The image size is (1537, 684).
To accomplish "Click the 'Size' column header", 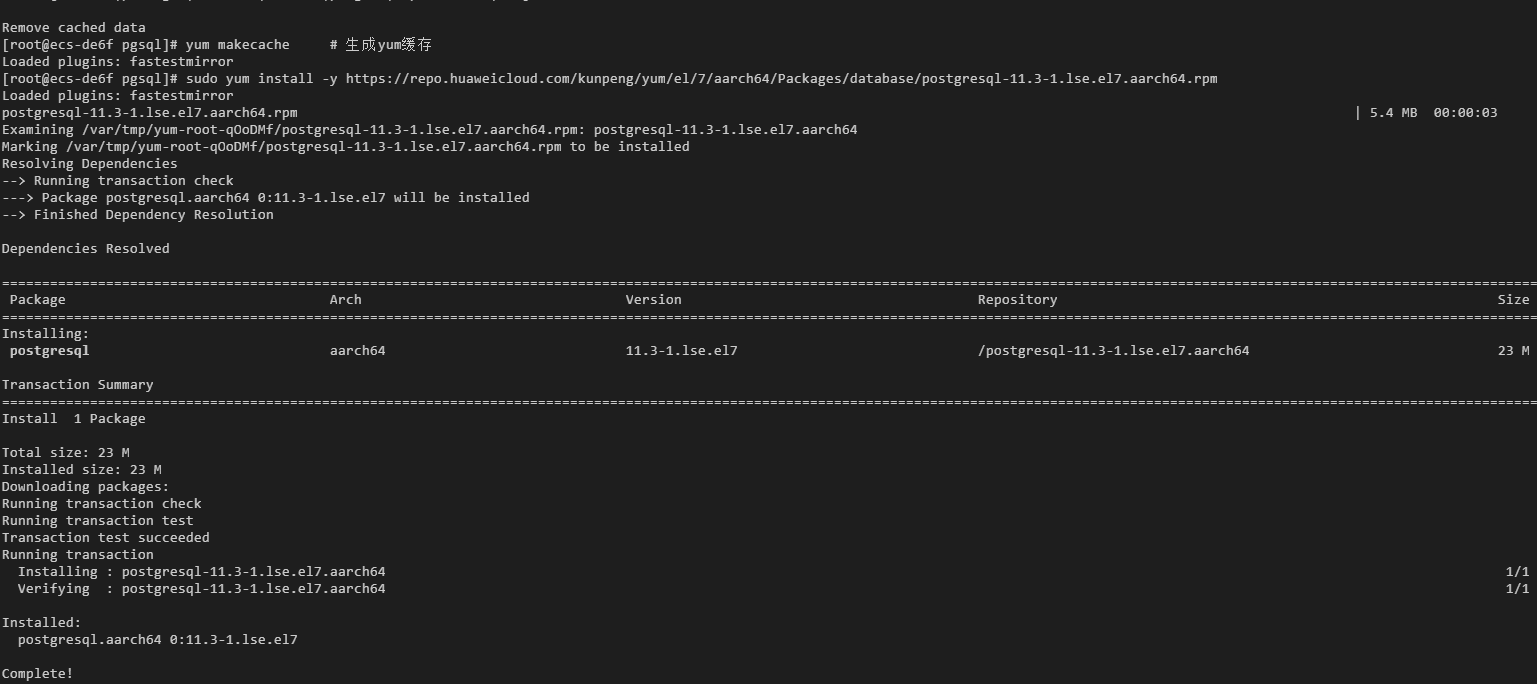I will (1513, 299).
